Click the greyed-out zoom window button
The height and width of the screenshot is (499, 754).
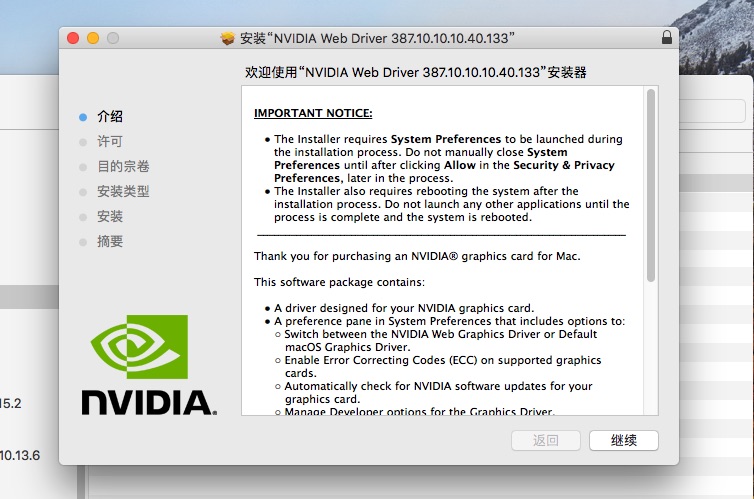pos(113,38)
